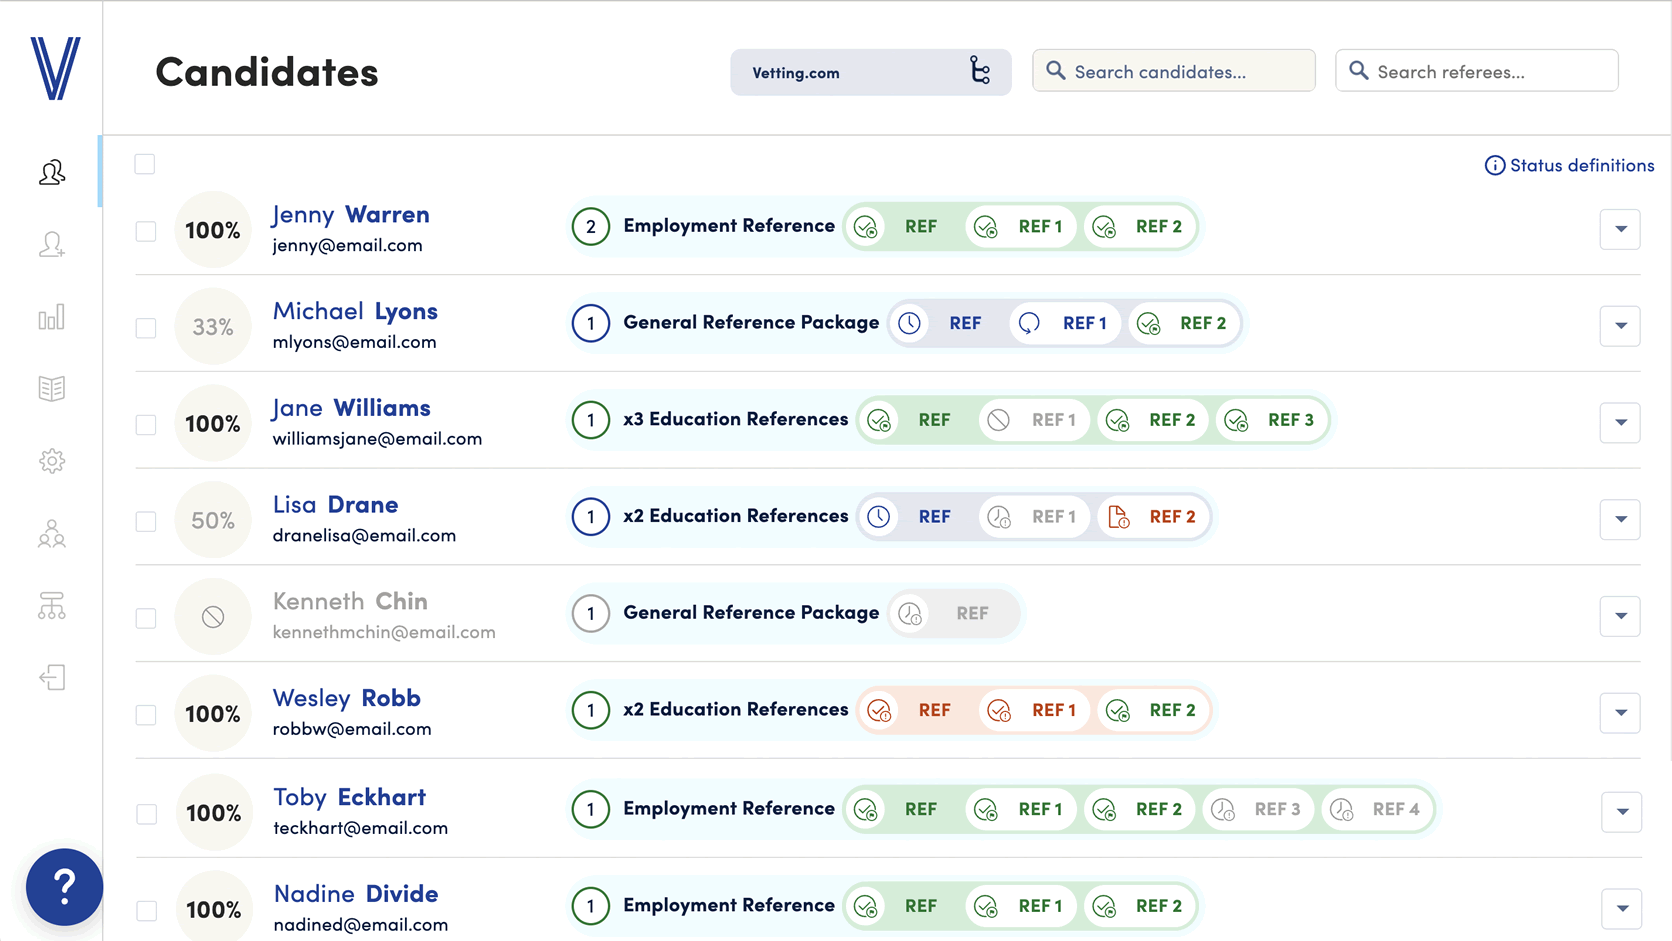Open the Vetting.com organization selector
This screenshot has width=1672, height=941.
pos(870,72)
